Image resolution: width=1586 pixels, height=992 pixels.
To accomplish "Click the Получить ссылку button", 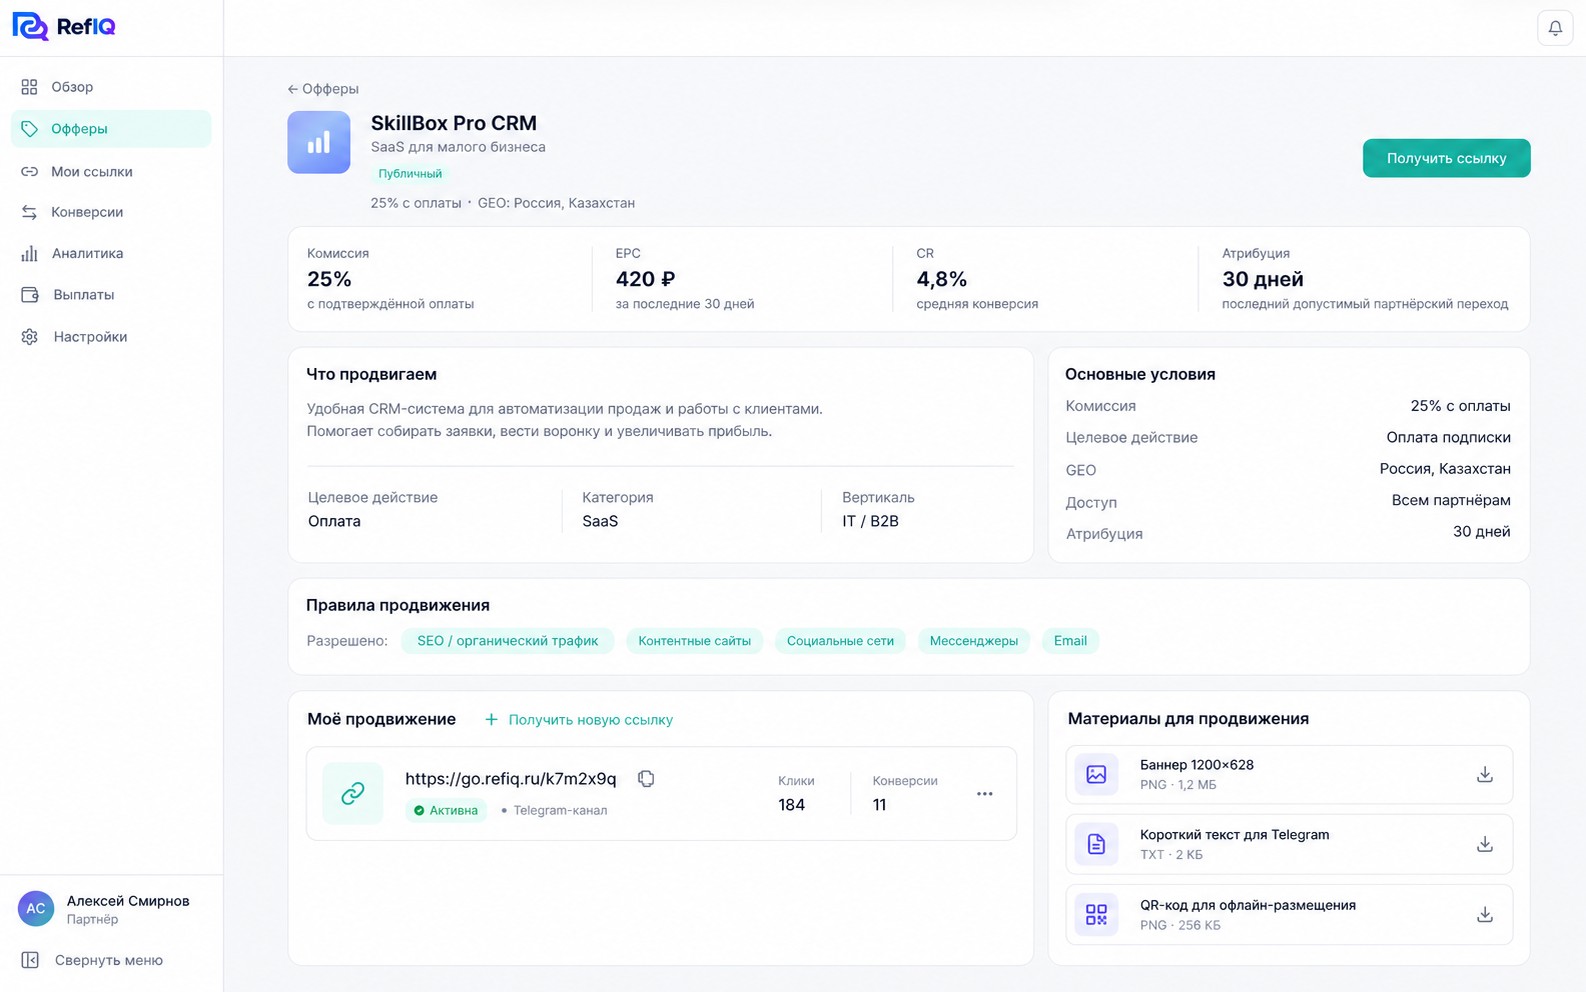I will coord(1446,158).
